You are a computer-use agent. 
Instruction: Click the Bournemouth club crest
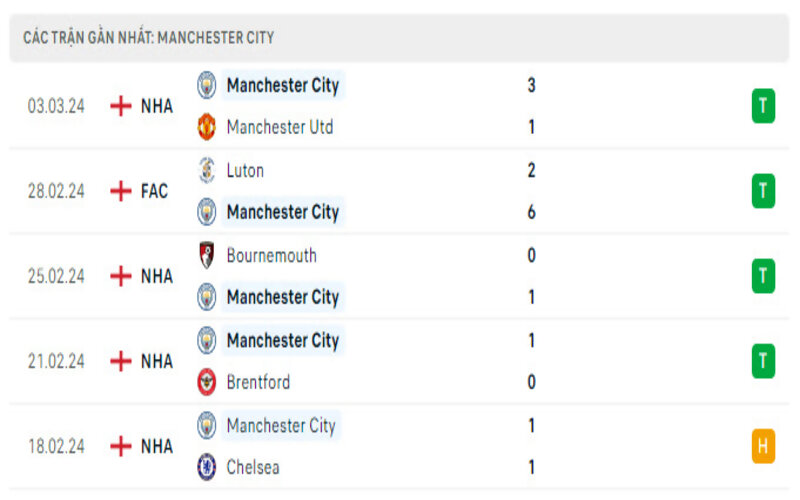pyautogui.click(x=207, y=255)
